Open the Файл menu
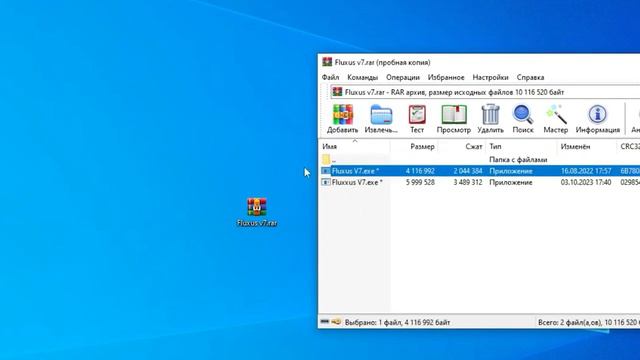 tap(330, 77)
